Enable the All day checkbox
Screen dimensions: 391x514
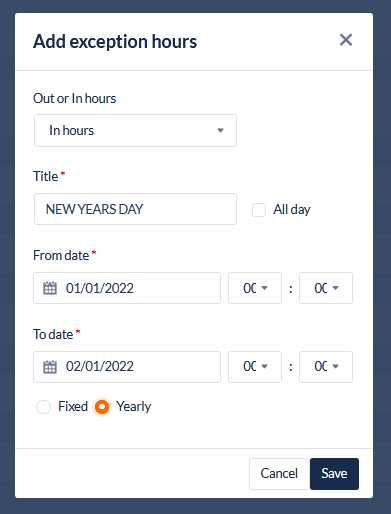[259, 210]
